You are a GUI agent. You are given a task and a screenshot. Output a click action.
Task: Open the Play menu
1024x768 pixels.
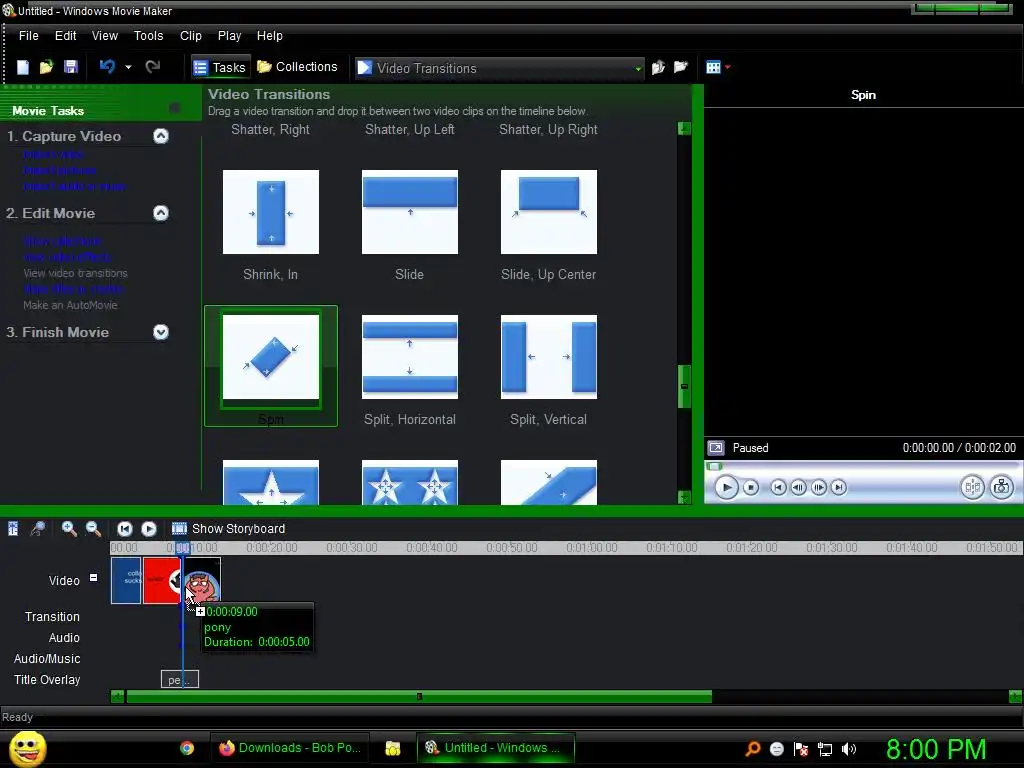point(229,36)
